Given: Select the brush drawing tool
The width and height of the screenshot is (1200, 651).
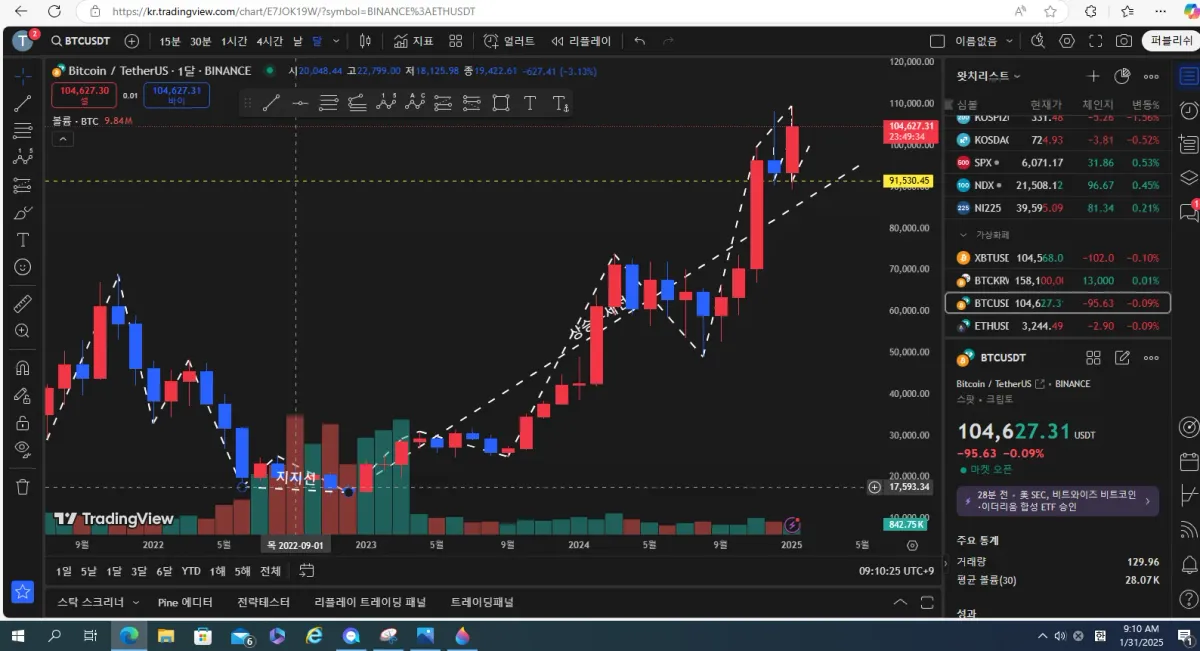Looking at the screenshot, I should coord(22,213).
